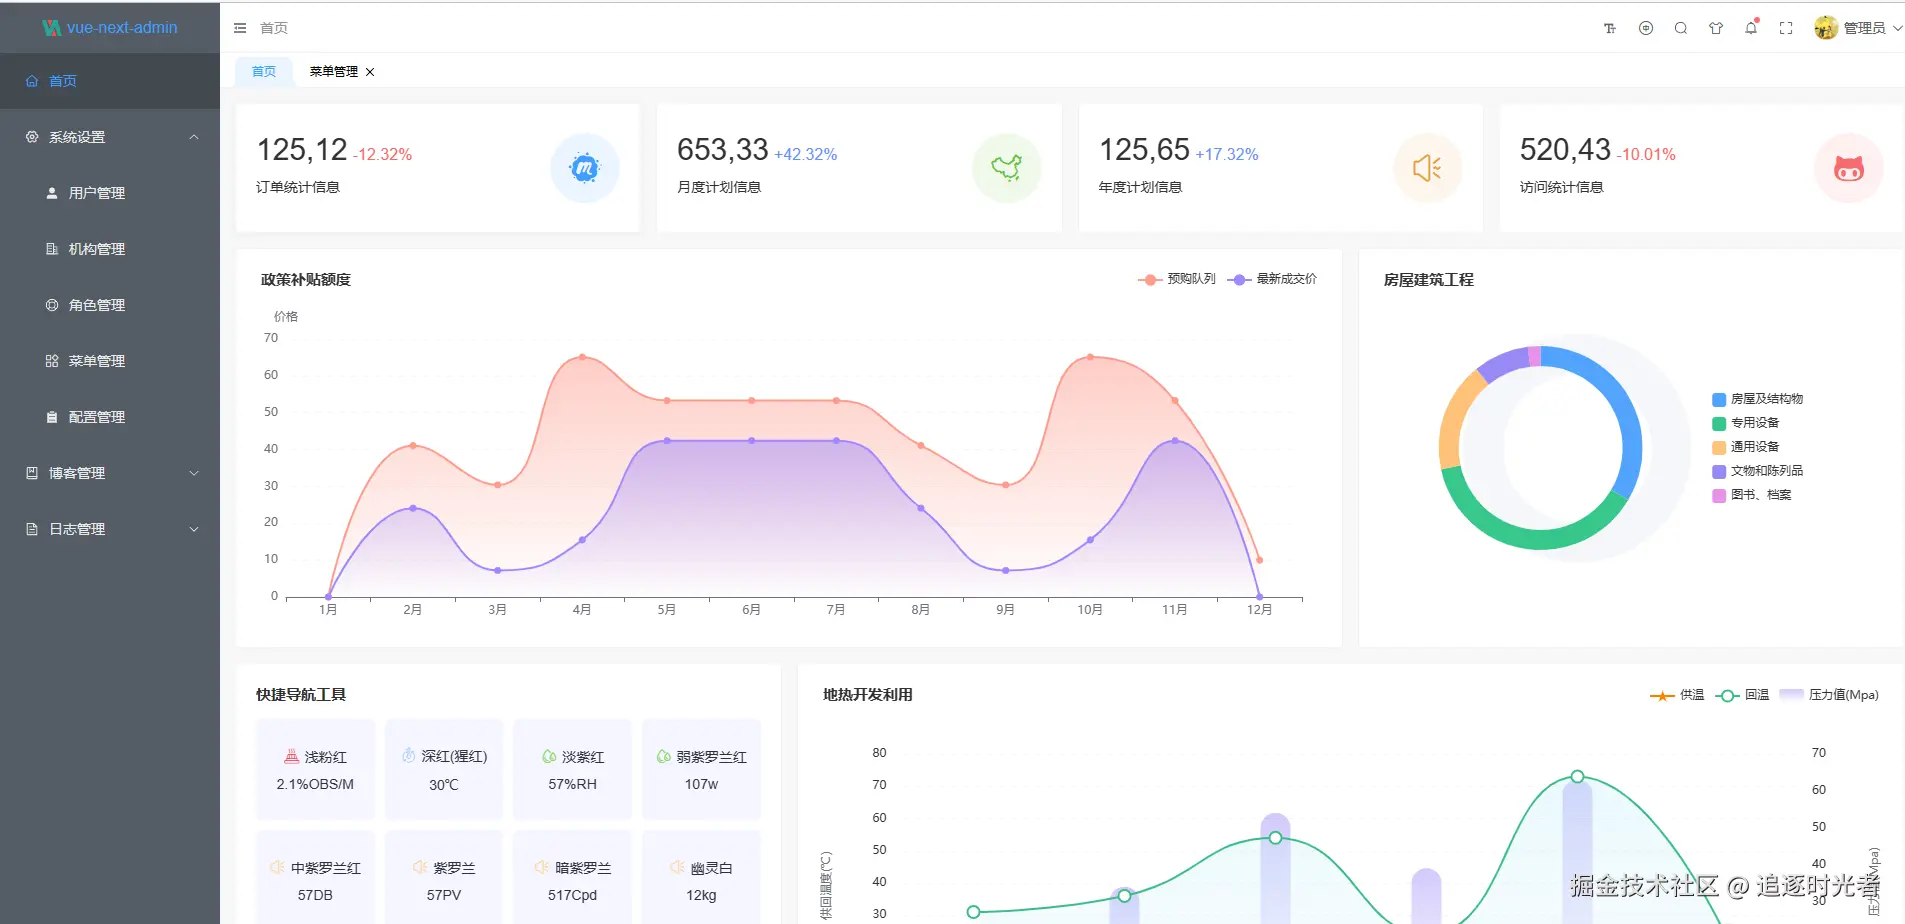Toggle the 压力值(Mpa) legend series
The width and height of the screenshot is (1905, 924).
(x=1829, y=695)
